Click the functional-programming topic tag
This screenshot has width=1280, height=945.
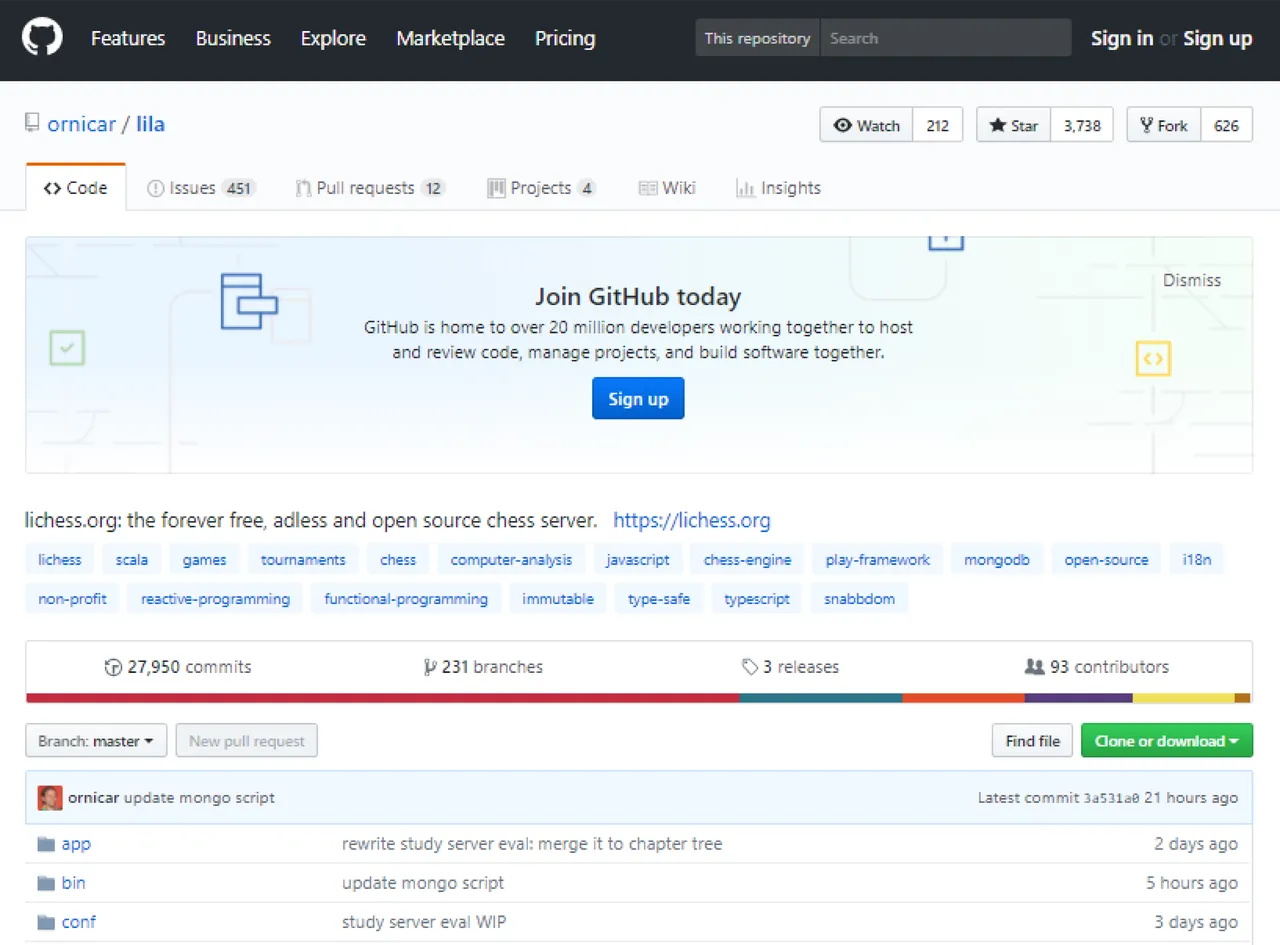point(406,599)
